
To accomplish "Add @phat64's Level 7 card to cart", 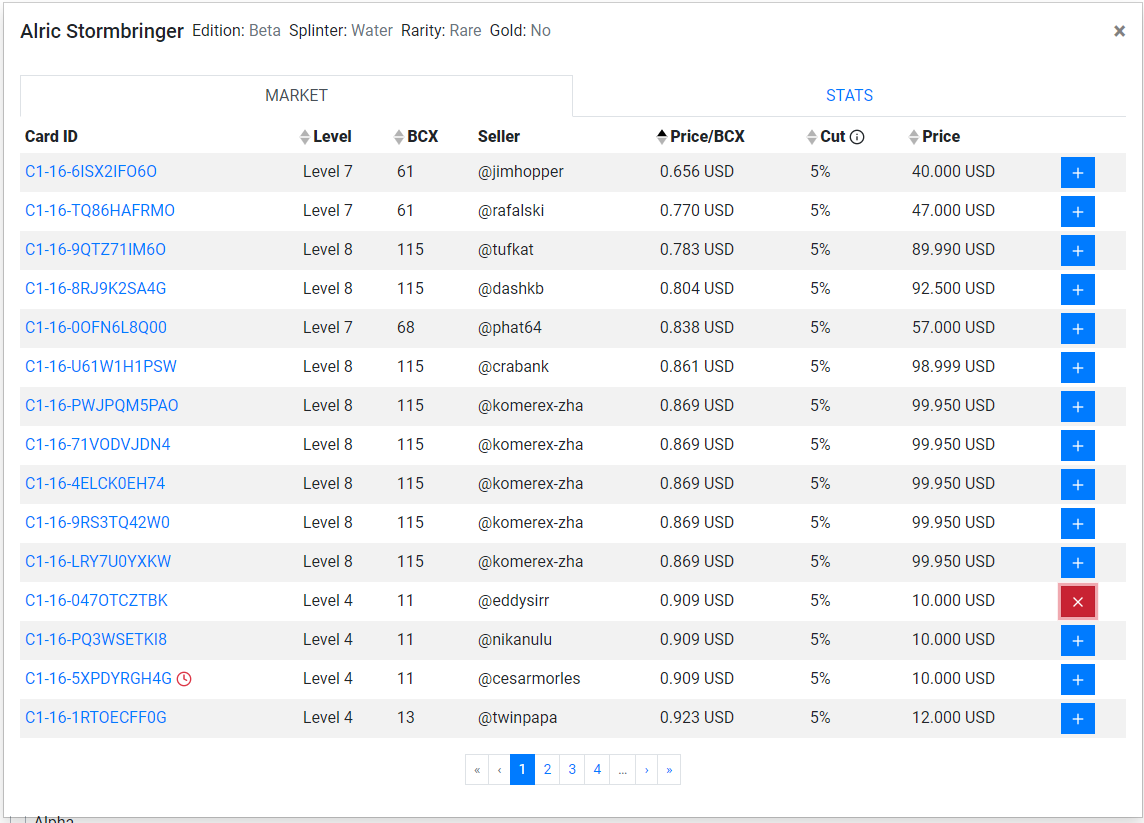I will (x=1077, y=329).
